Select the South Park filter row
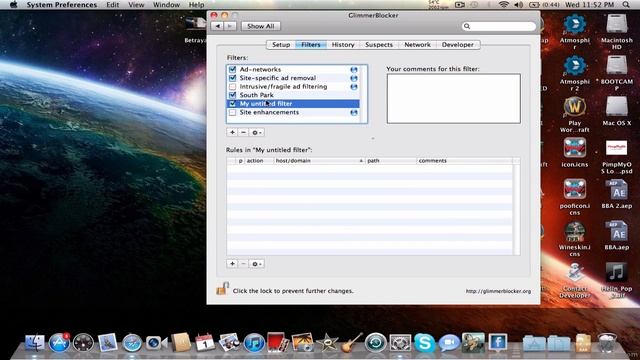Screen dimensions: 640x360 pyautogui.click(x=293, y=95)
